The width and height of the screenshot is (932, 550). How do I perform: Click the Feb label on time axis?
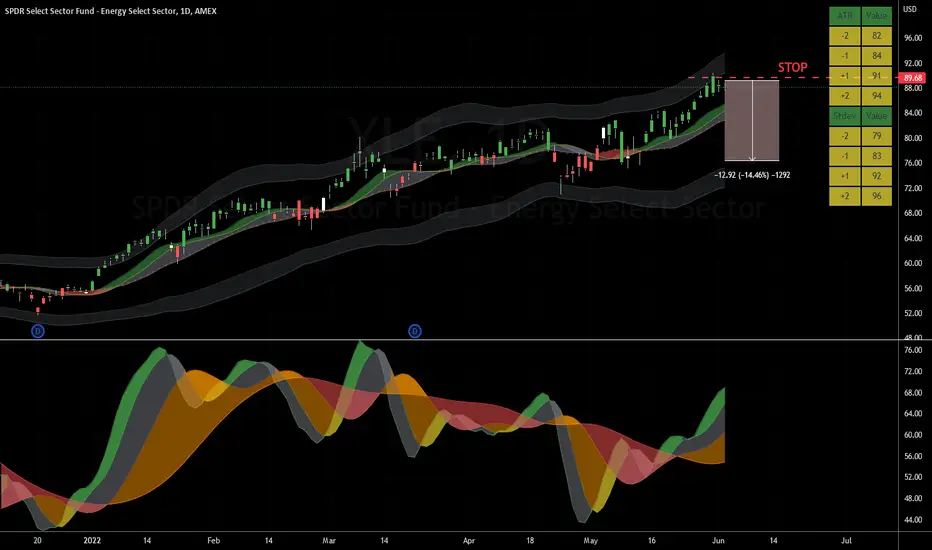click(213, 540)
